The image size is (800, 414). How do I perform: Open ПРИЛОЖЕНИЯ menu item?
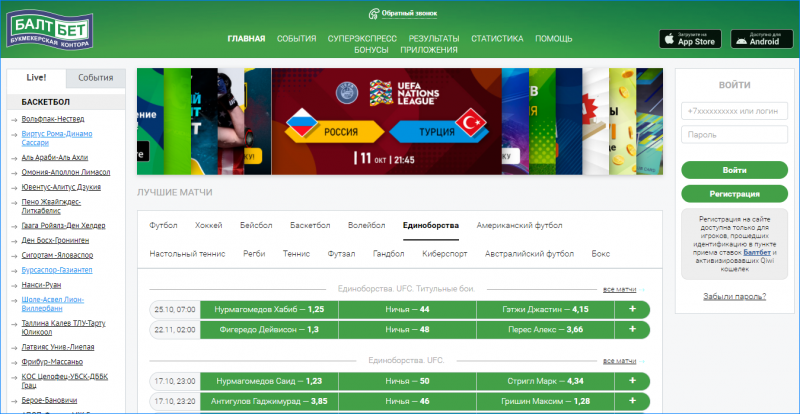(429, 50)
